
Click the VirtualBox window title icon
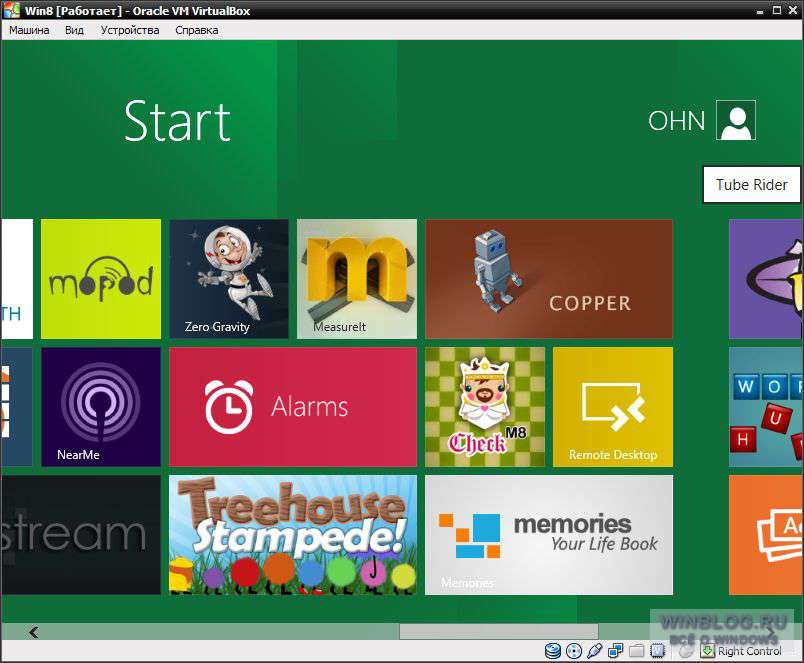click(x=11, y=10)
